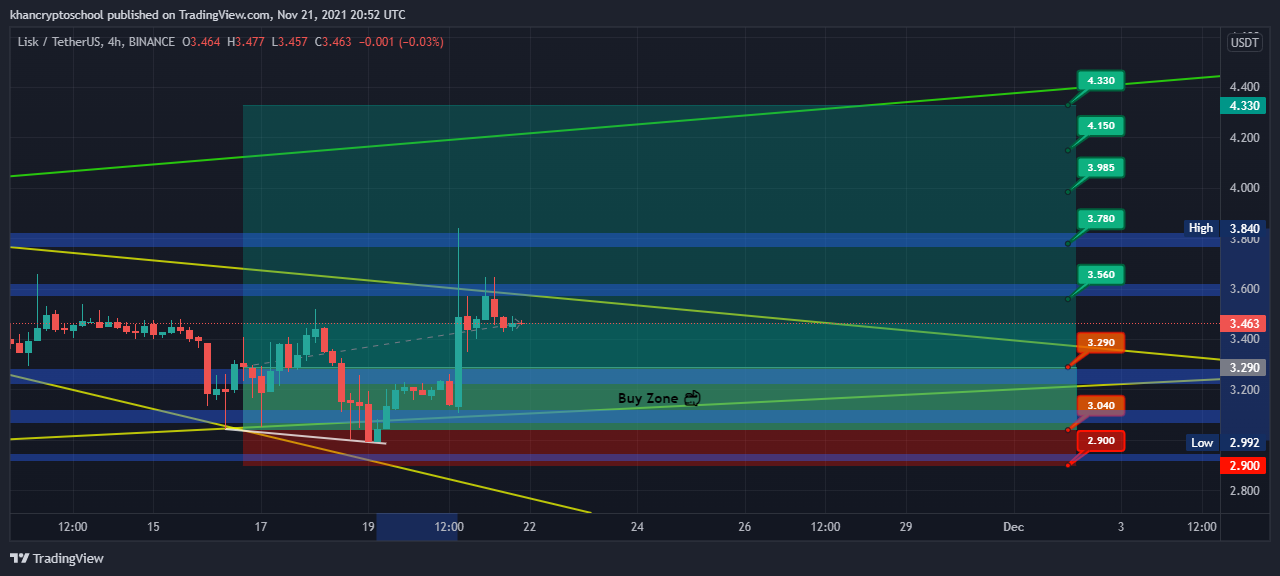The height and width of the screenshot is (576, 1280).
Task: Select the red 2.900 callout on chart
Action: click(1101, 441)
